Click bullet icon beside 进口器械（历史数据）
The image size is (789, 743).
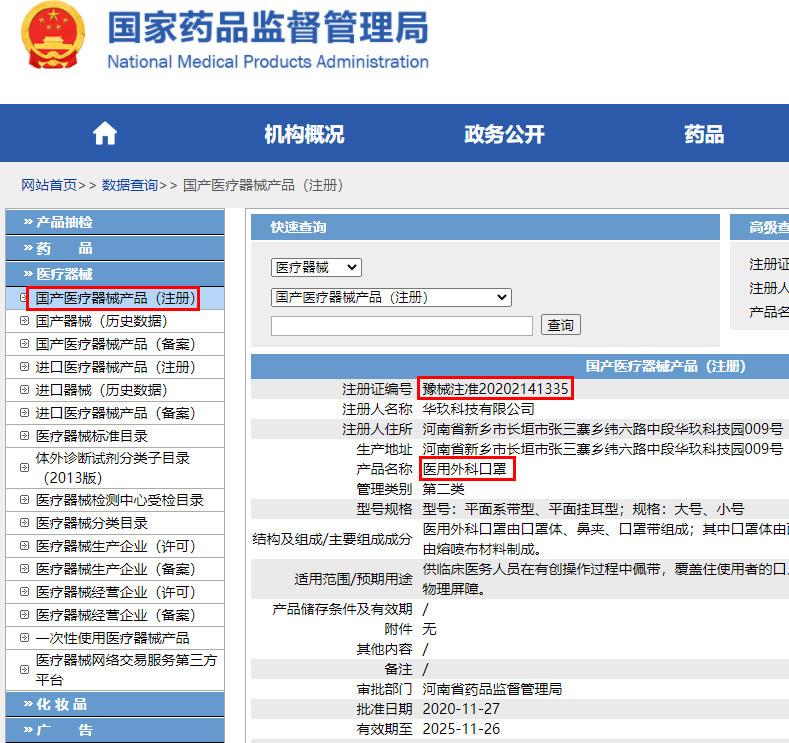pyautogui.click(x=24, y=389)
